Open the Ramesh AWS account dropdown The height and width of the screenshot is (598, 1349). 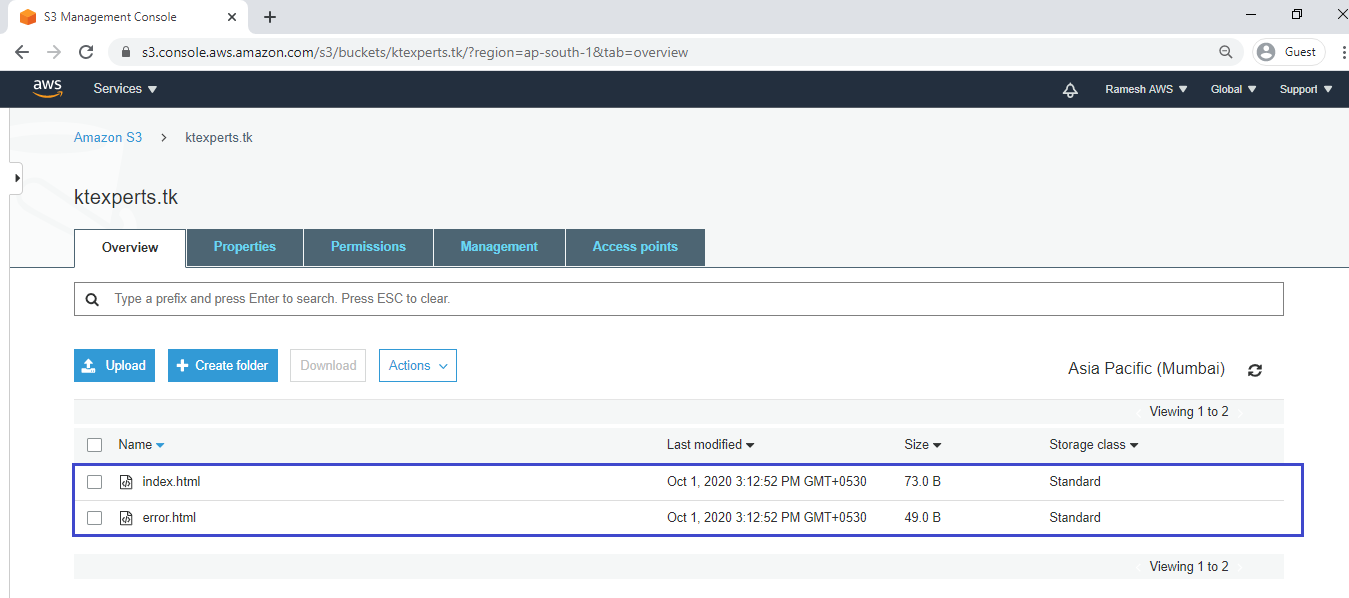point(1146,89)
